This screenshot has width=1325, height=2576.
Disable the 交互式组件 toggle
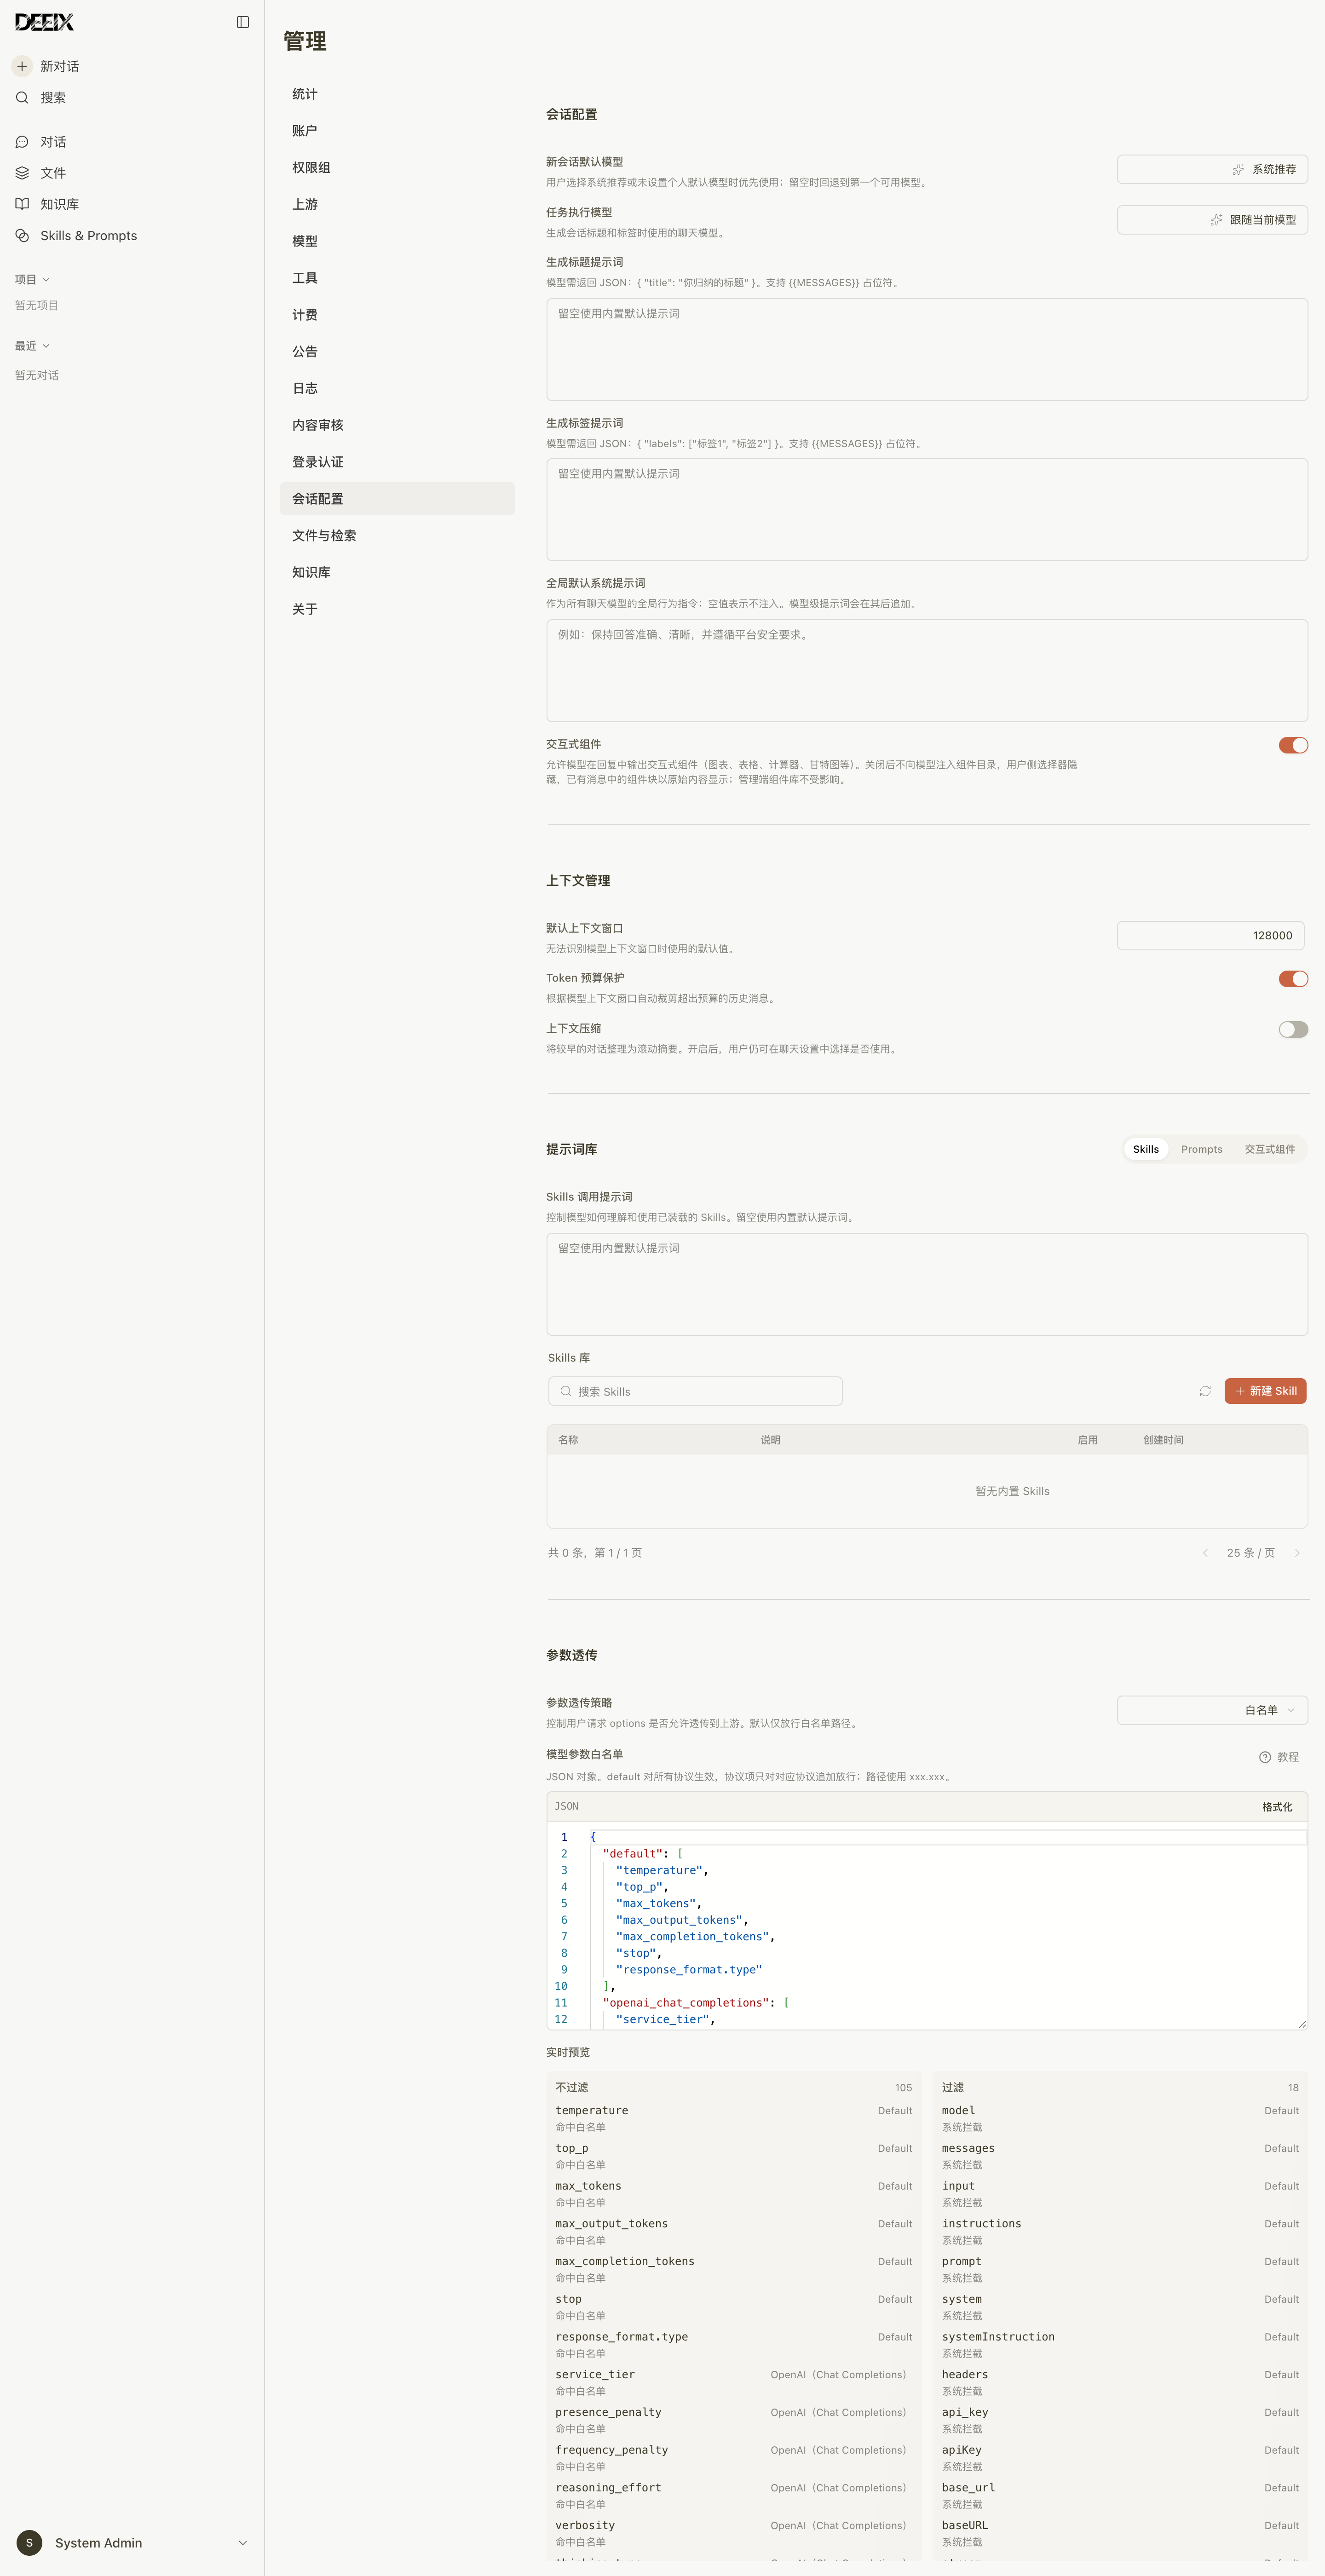[1293, 745]
